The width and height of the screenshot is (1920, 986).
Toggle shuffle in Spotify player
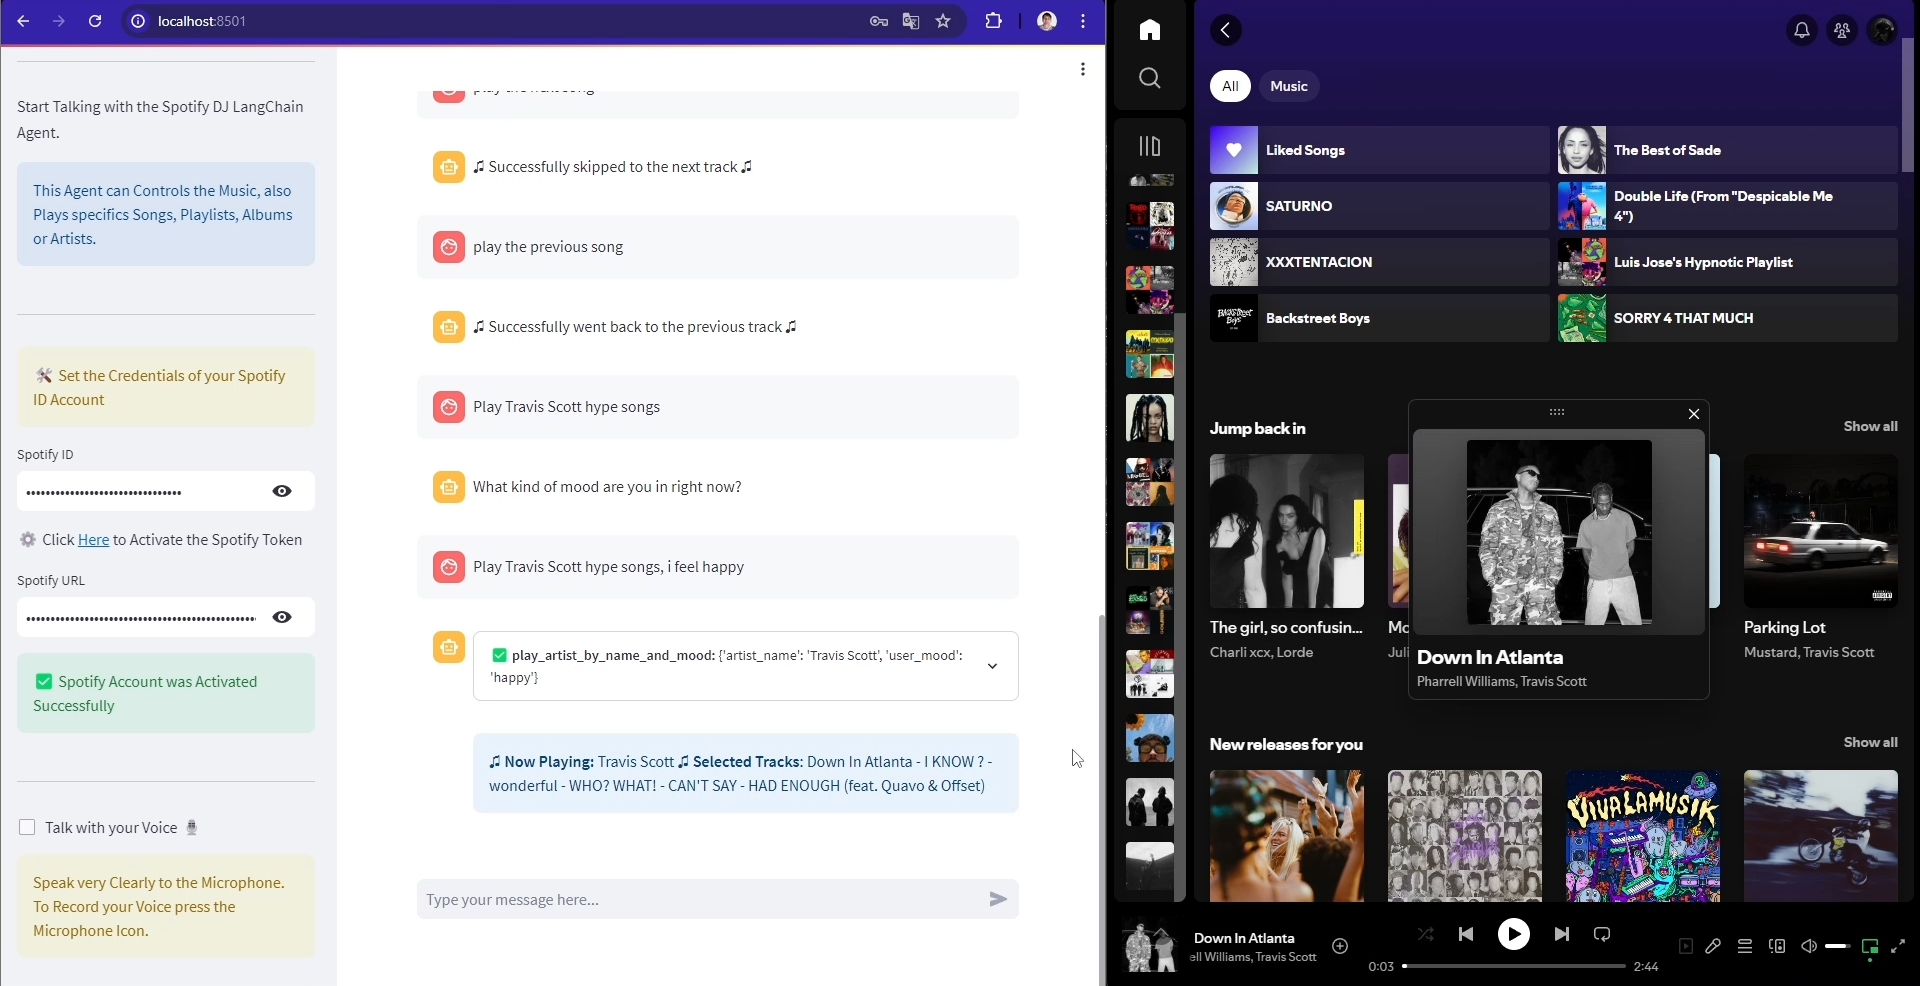pyautogui.click(x=1426, y=934)
